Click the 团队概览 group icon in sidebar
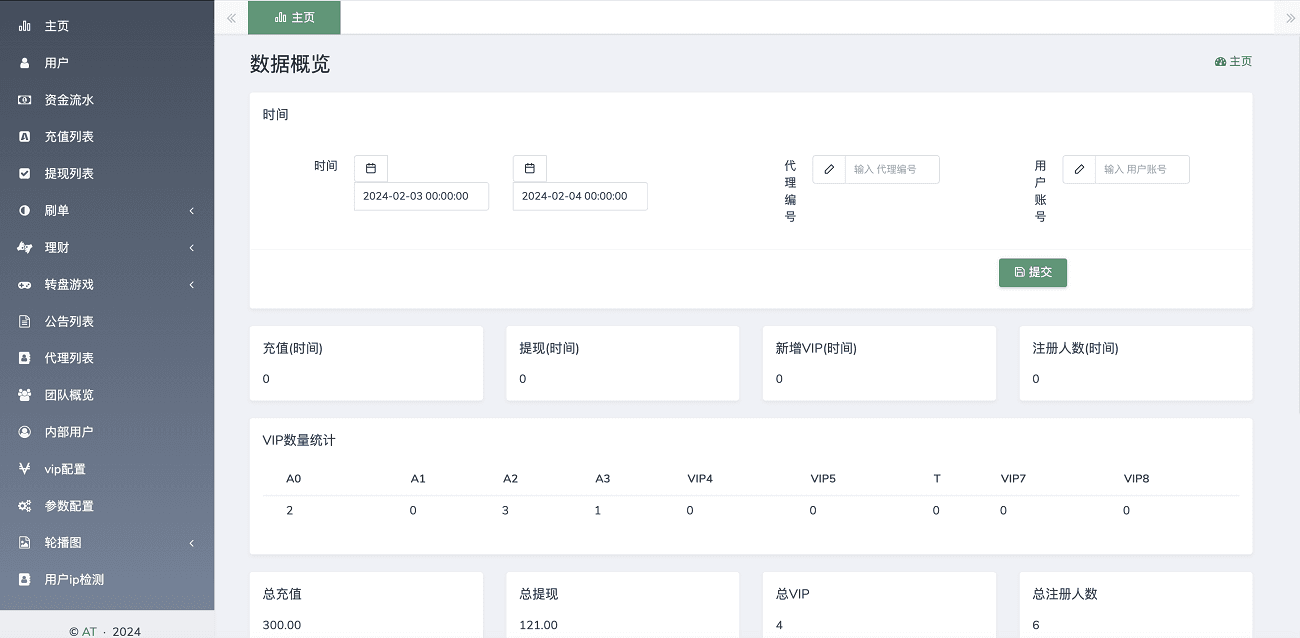Image resolution: width=1300 pixels, height=638 pixels. pos(25,395)
